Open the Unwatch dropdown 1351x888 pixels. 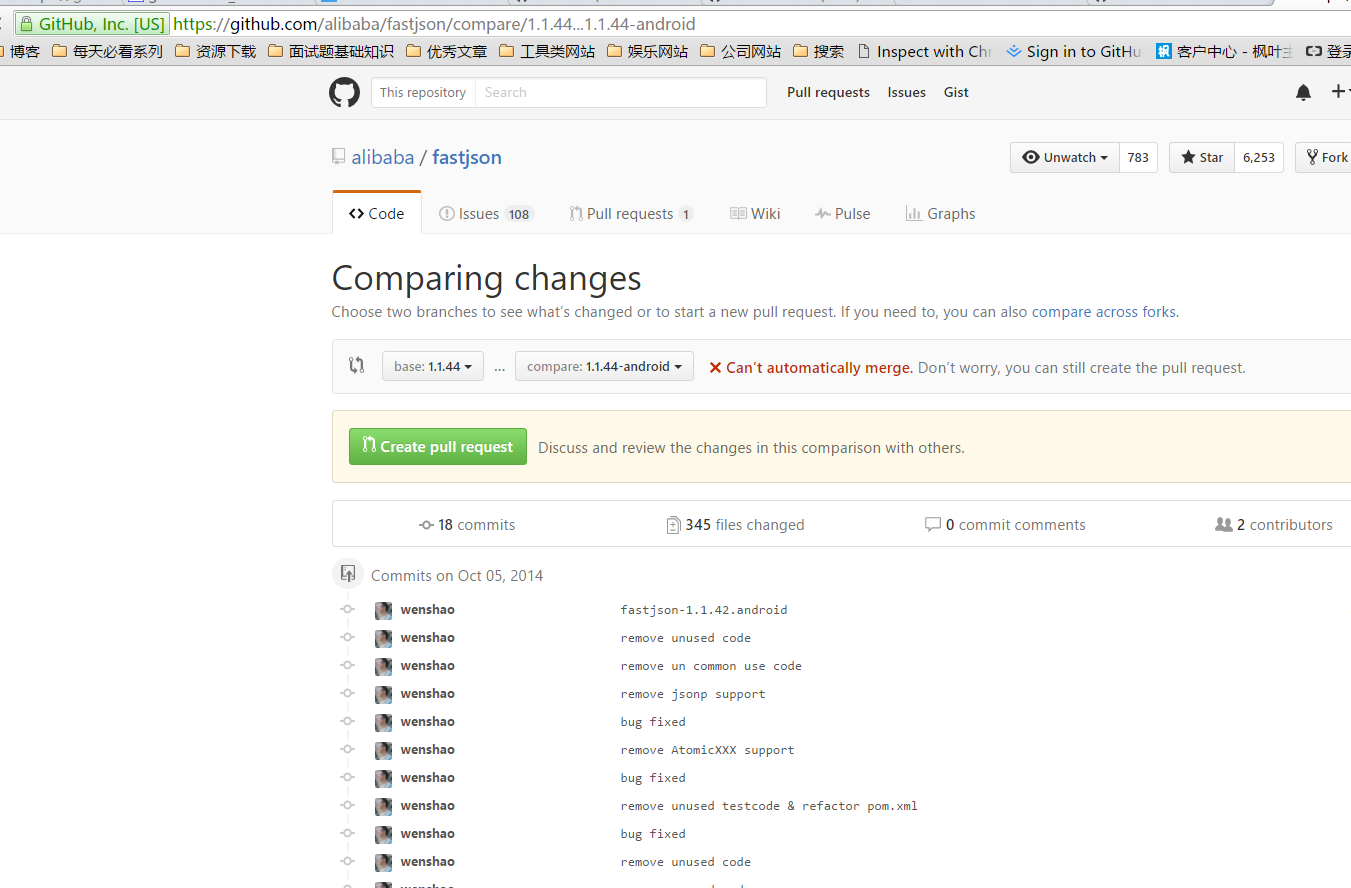coord(1065,158)
